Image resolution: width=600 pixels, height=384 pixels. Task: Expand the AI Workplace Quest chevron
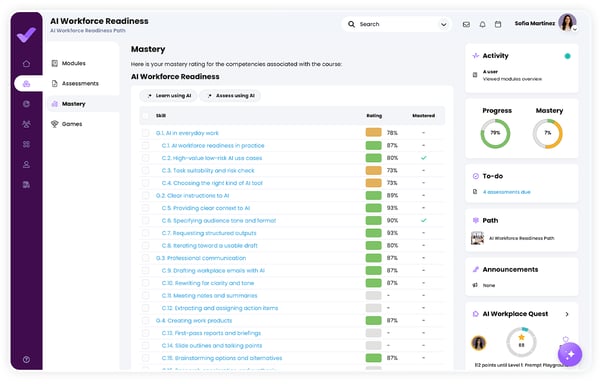click(x=567, y=314)
